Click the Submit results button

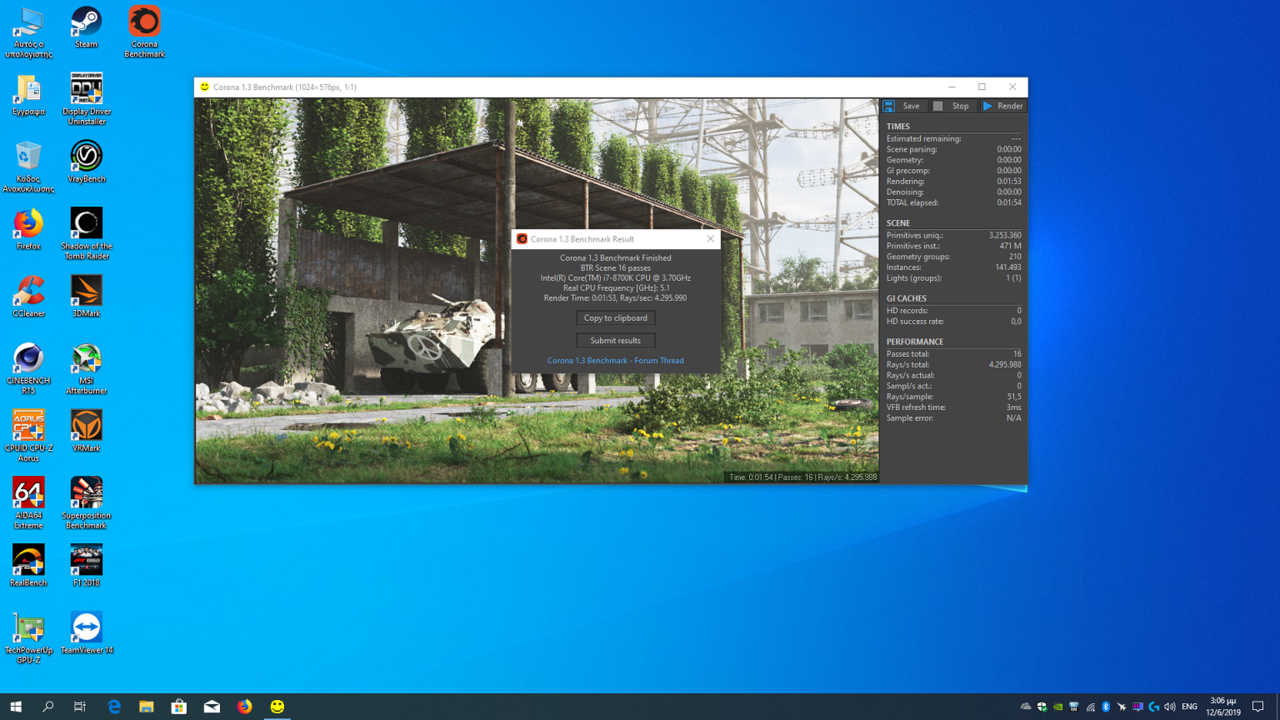[x=616, y=340]
